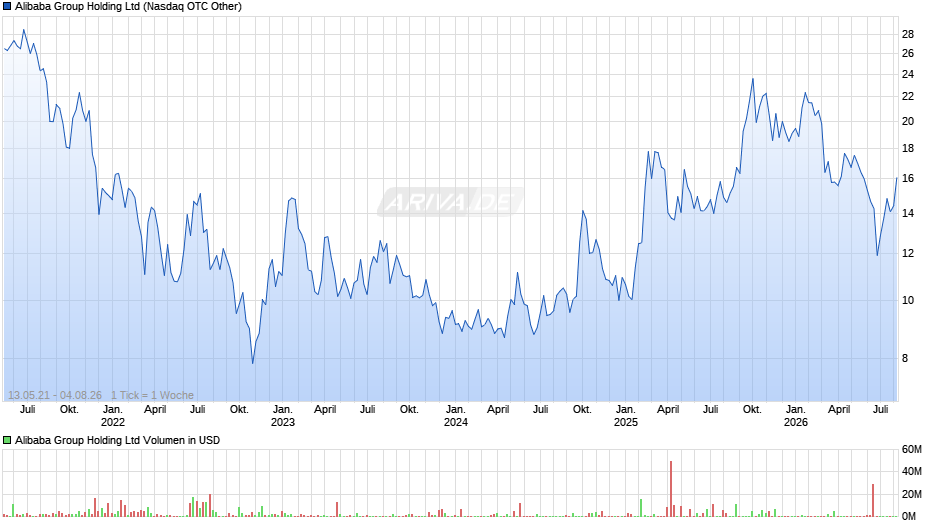The image size is (940, 526).
Task: Click the 14 price axis label
Action: click(x=908, y=214)
